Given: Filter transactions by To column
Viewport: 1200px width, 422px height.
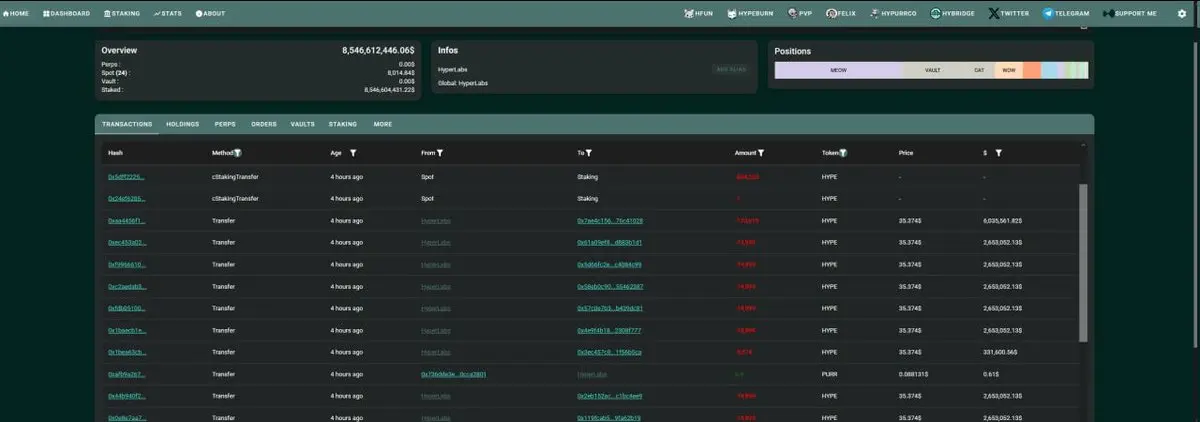Looking at the screenshot, I should coord(588,153).
